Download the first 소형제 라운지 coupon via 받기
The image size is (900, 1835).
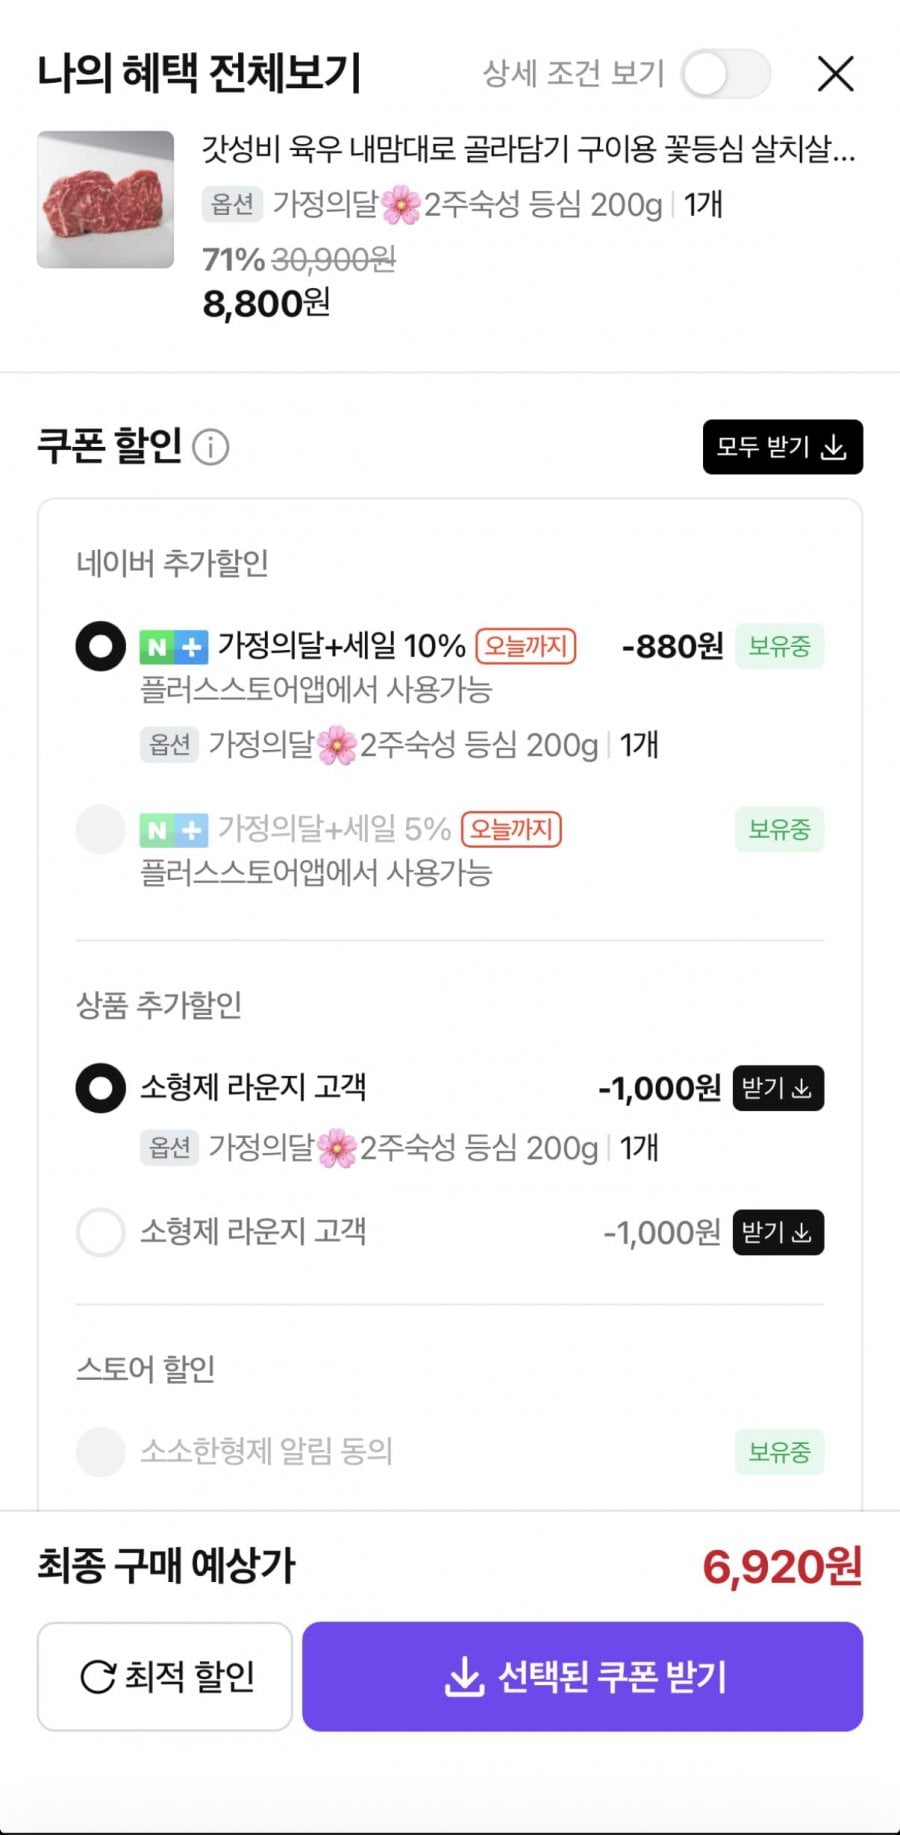coord(777,1088)
